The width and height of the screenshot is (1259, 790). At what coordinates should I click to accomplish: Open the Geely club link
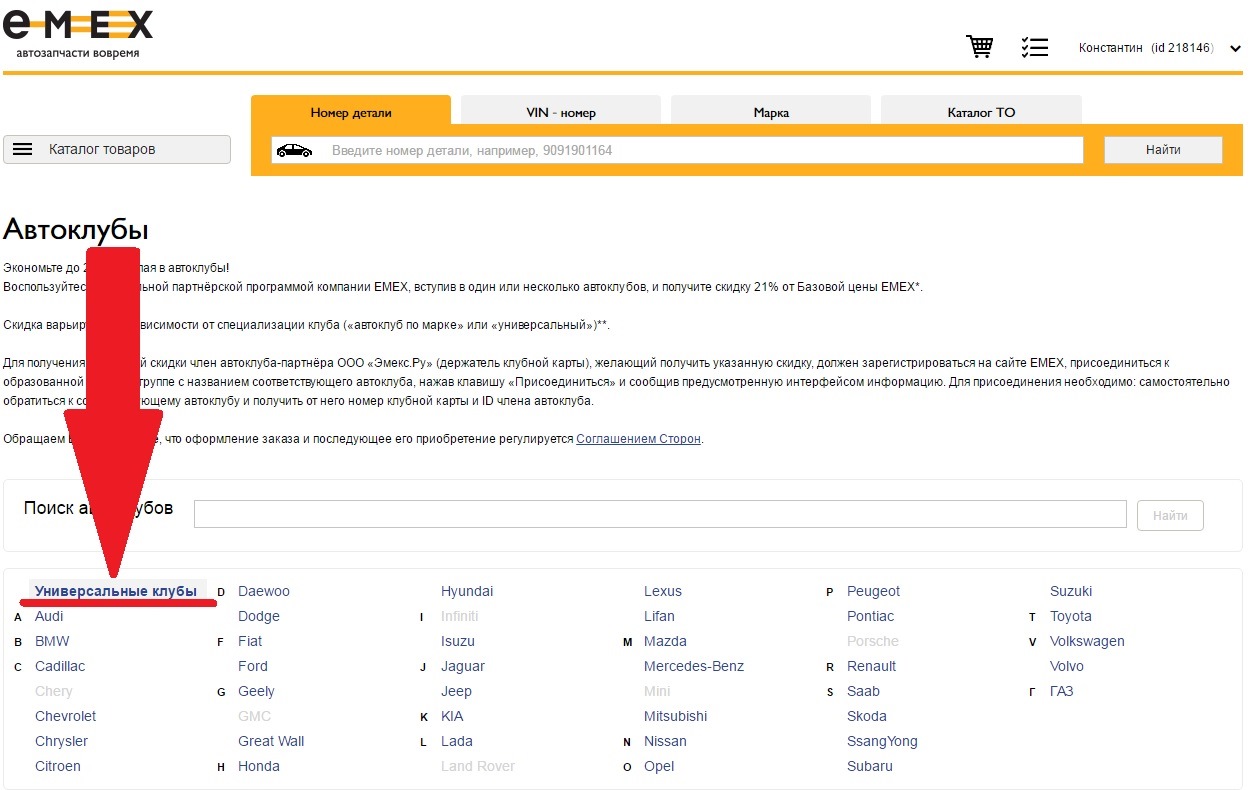256,691
